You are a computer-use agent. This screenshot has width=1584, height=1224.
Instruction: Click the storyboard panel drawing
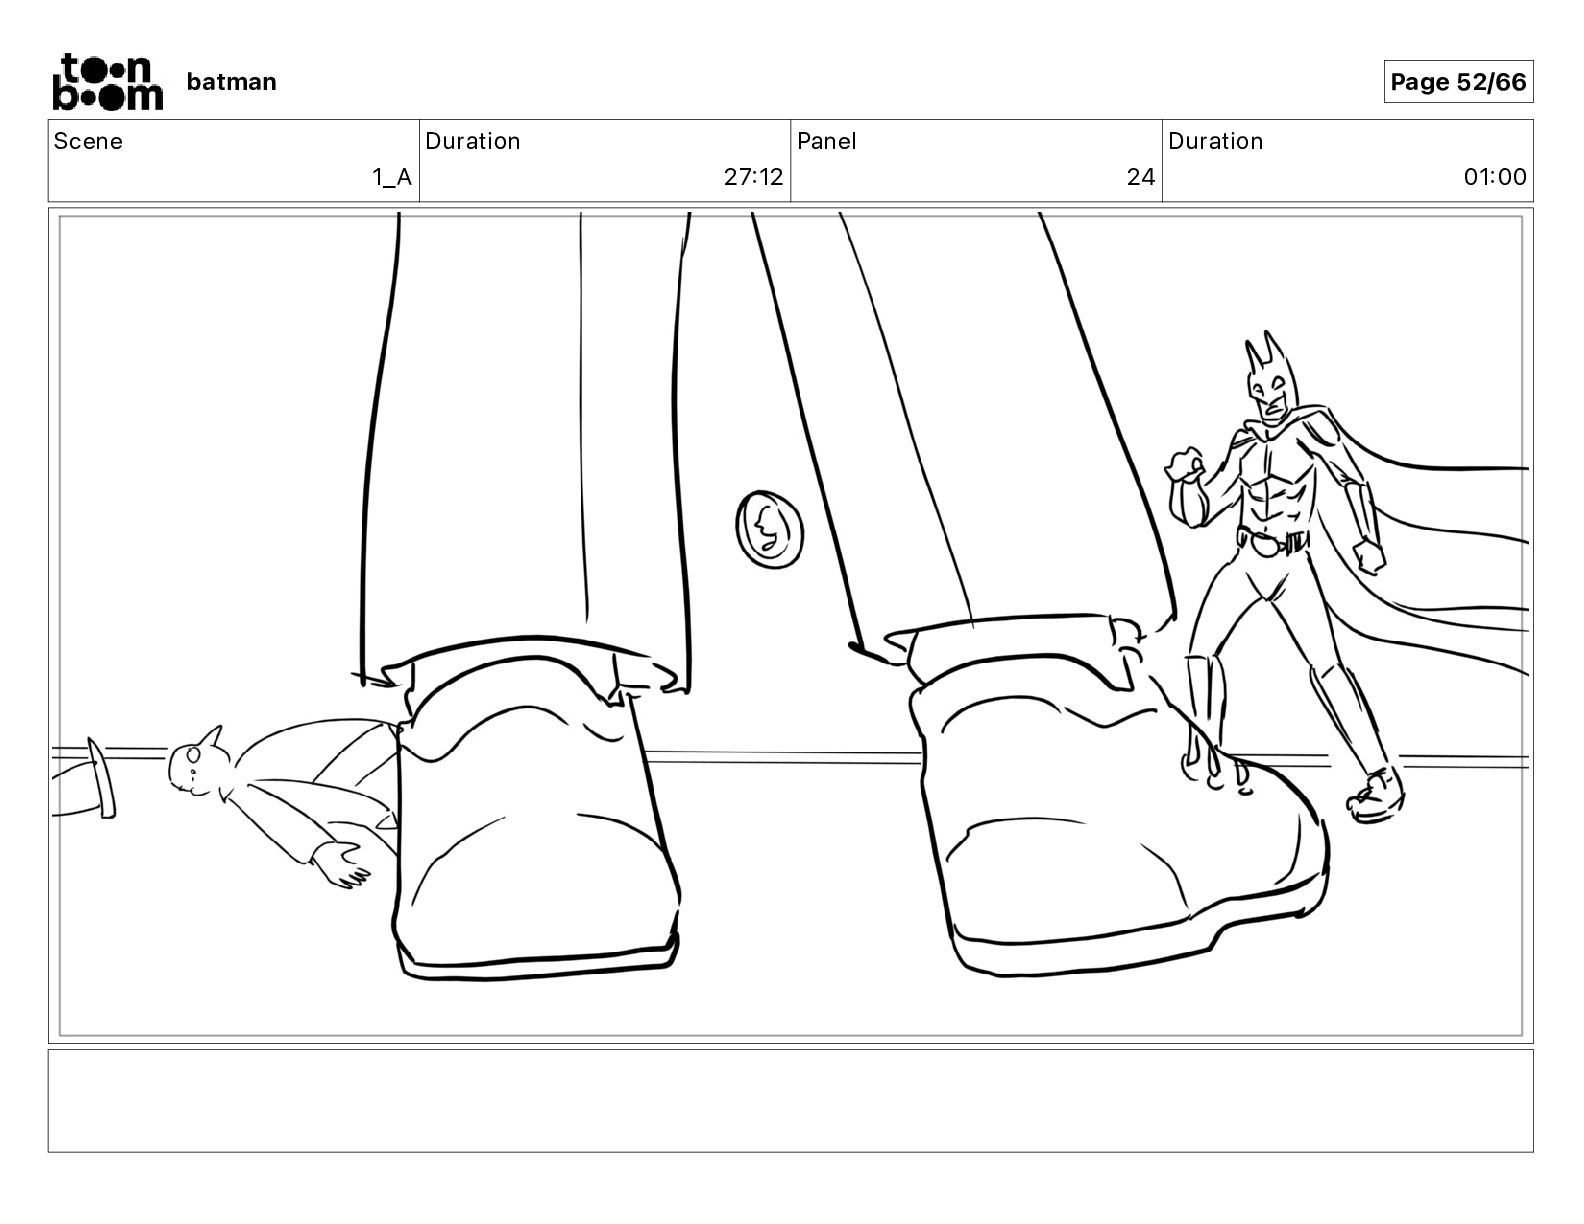coord(791,626)
